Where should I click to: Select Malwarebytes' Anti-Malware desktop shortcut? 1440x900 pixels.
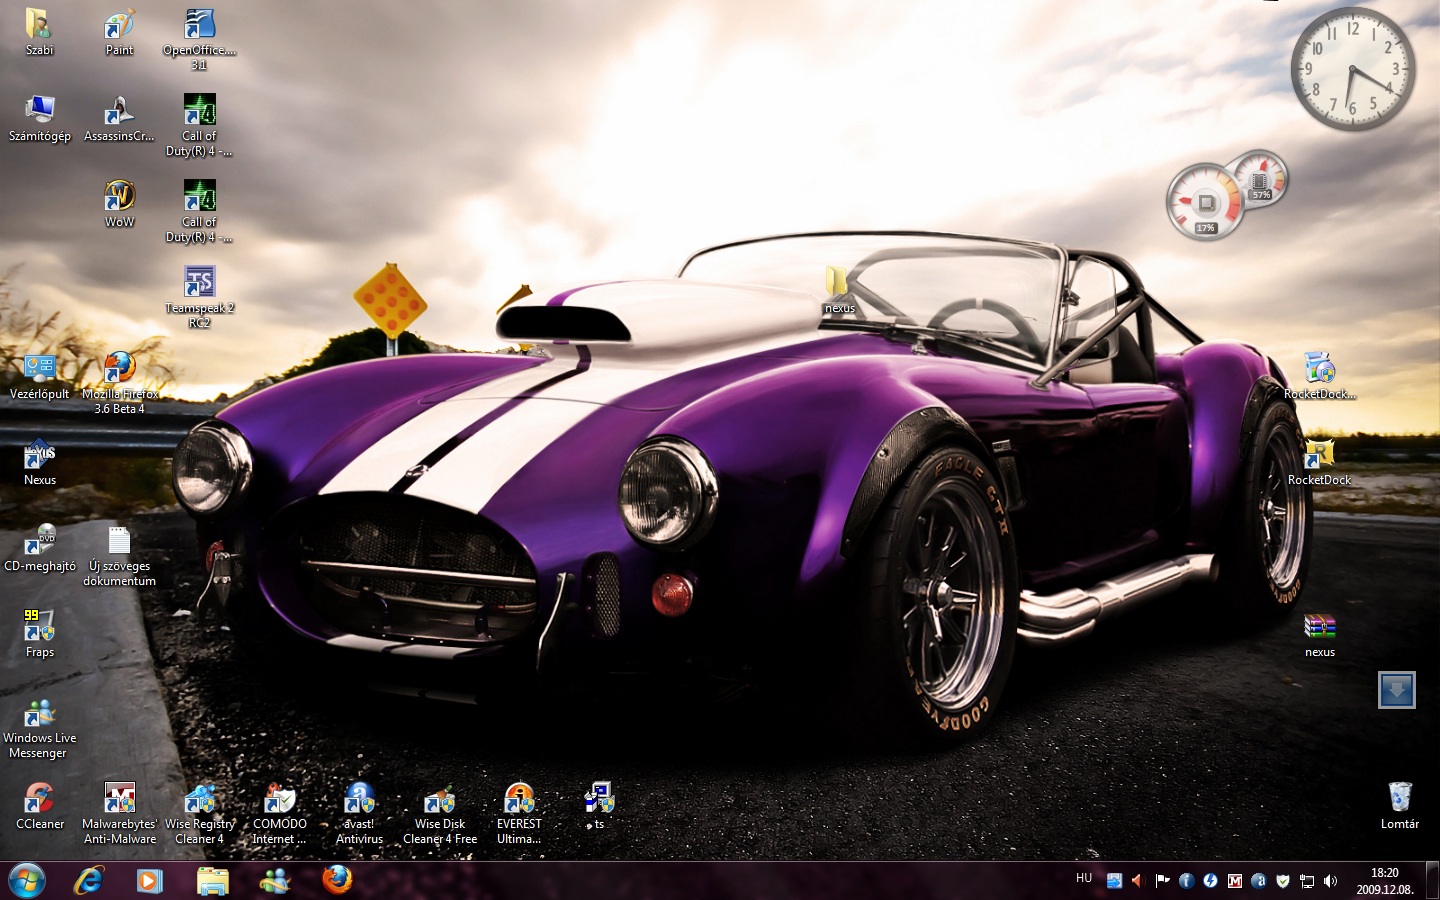click(x=119, y=814)
